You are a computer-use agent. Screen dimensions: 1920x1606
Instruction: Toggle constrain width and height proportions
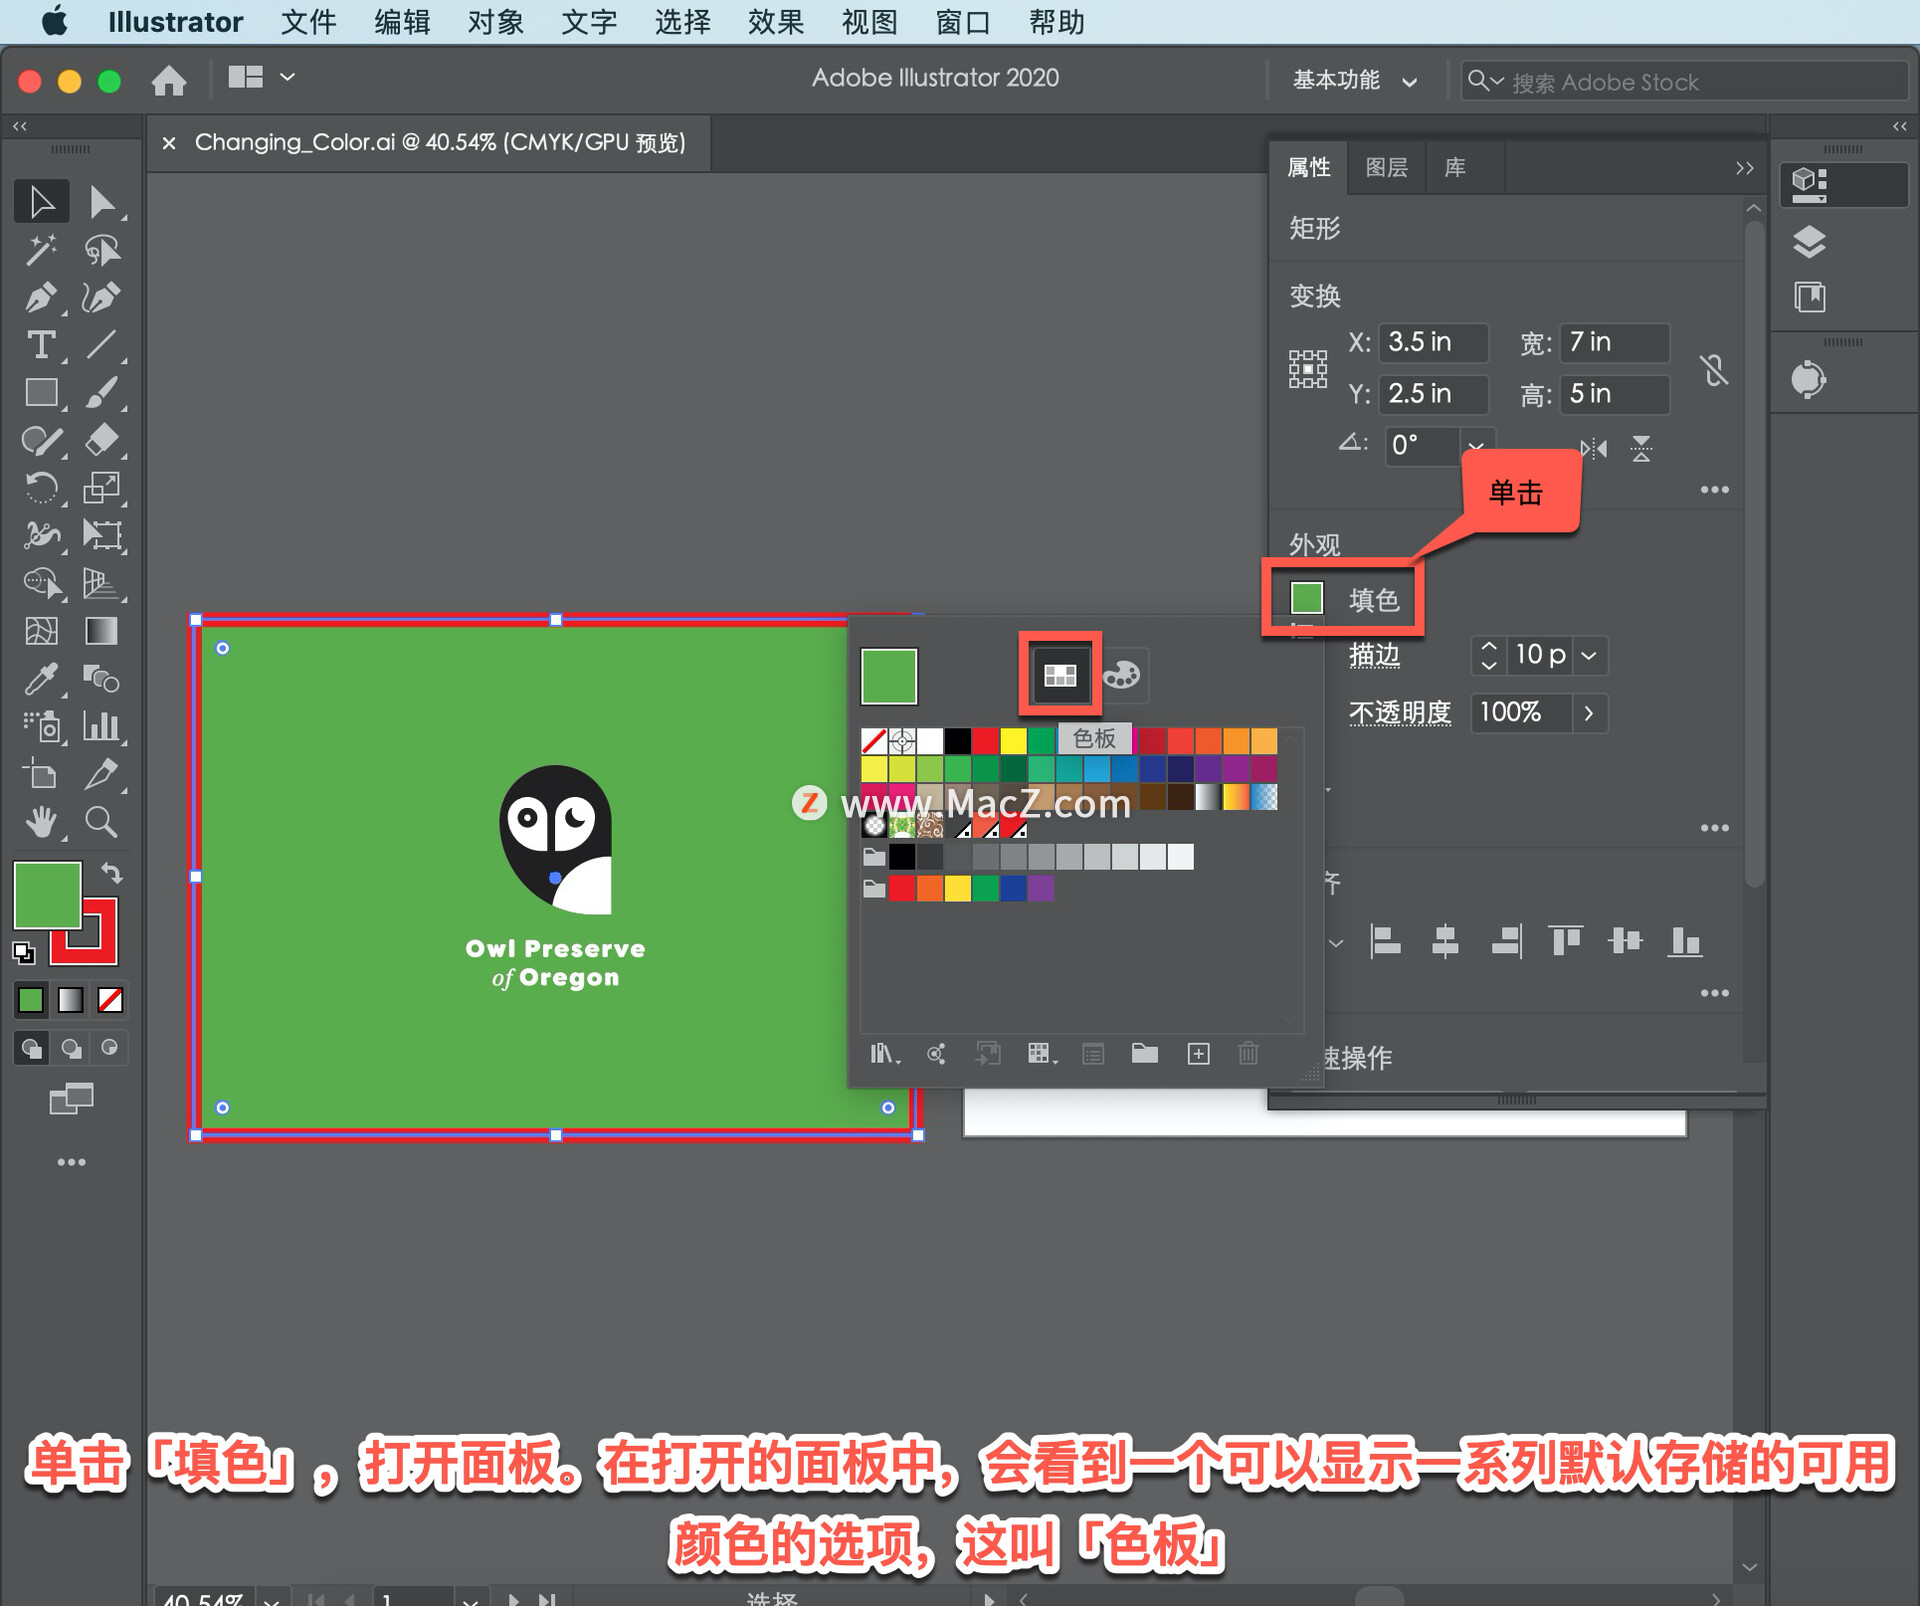click(1713, 370)
